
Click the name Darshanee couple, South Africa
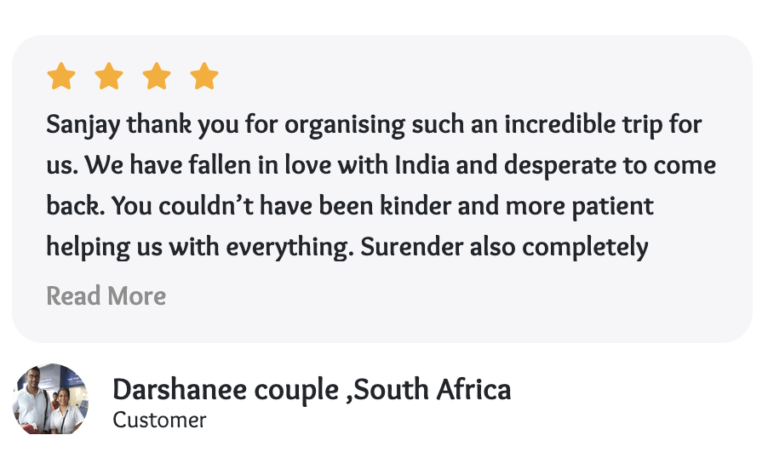coord(311,389)
